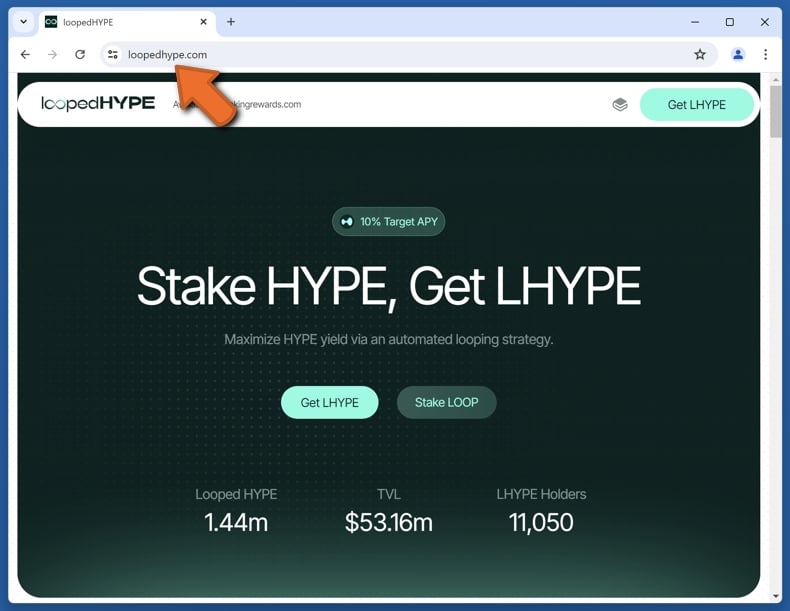Close the loopedHYPE tab

coord(204,22)
